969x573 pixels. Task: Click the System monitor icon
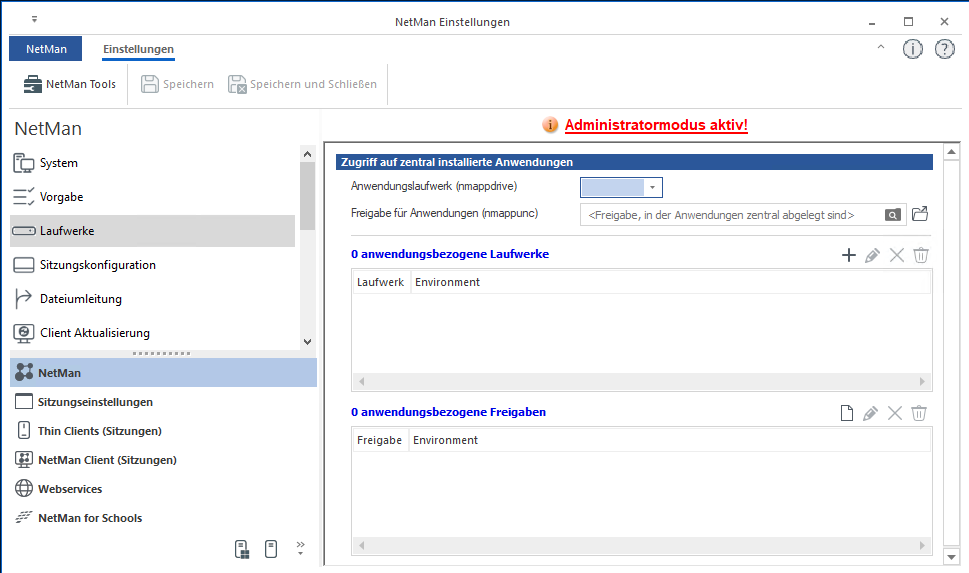[23, 163]
